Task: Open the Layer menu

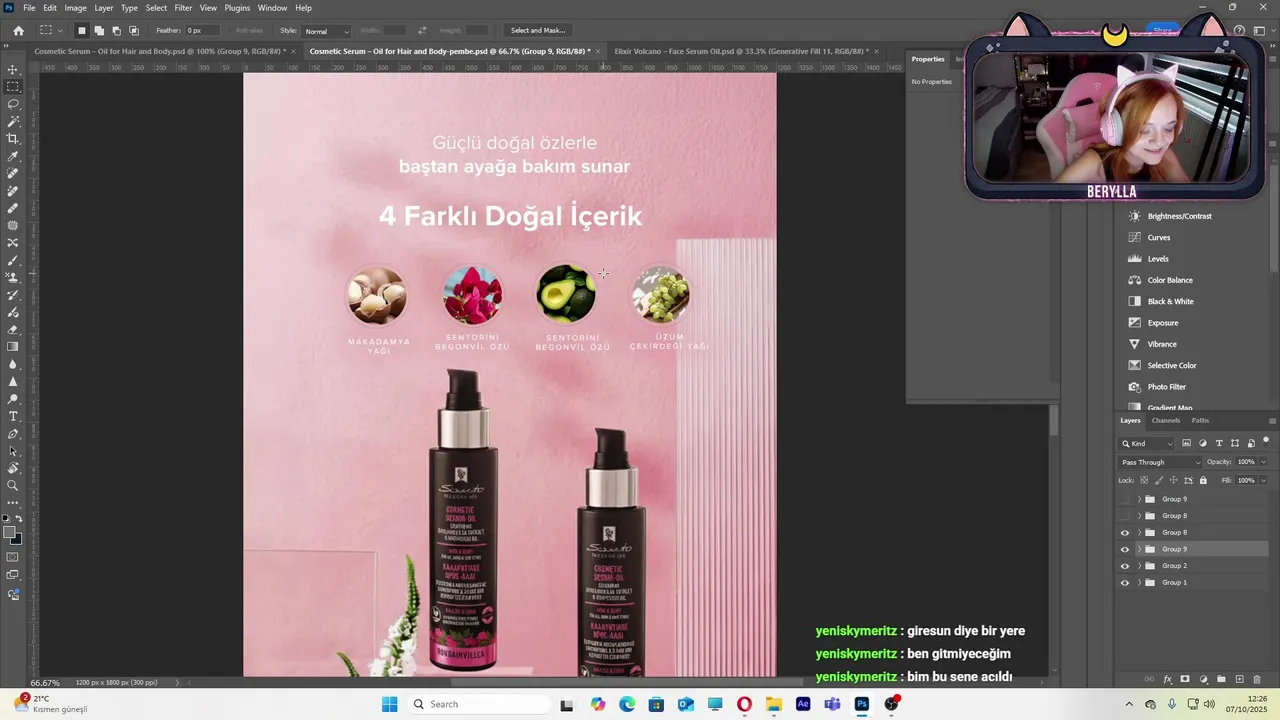Action: [104, 8]
